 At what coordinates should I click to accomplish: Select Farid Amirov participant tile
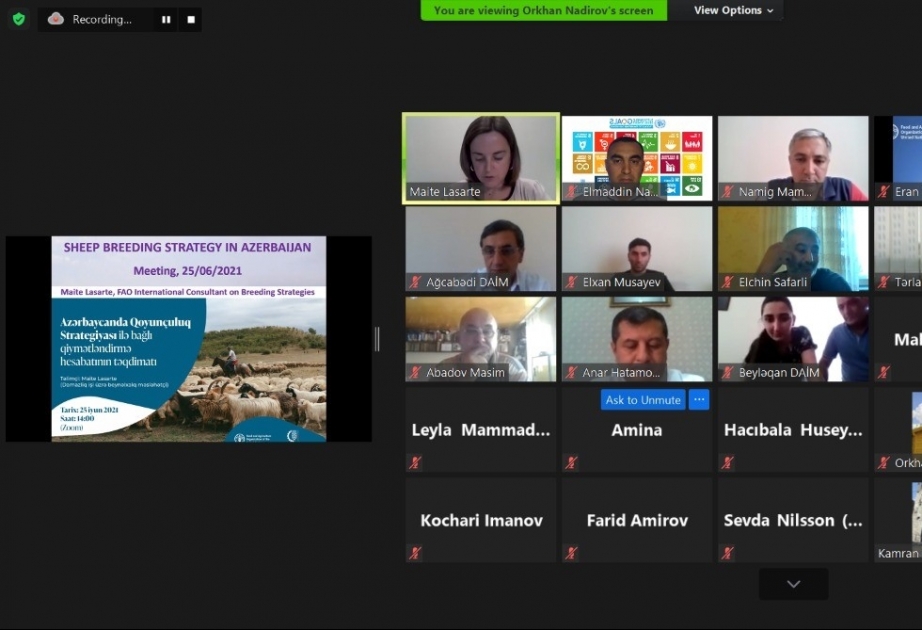tap(637, 521)
